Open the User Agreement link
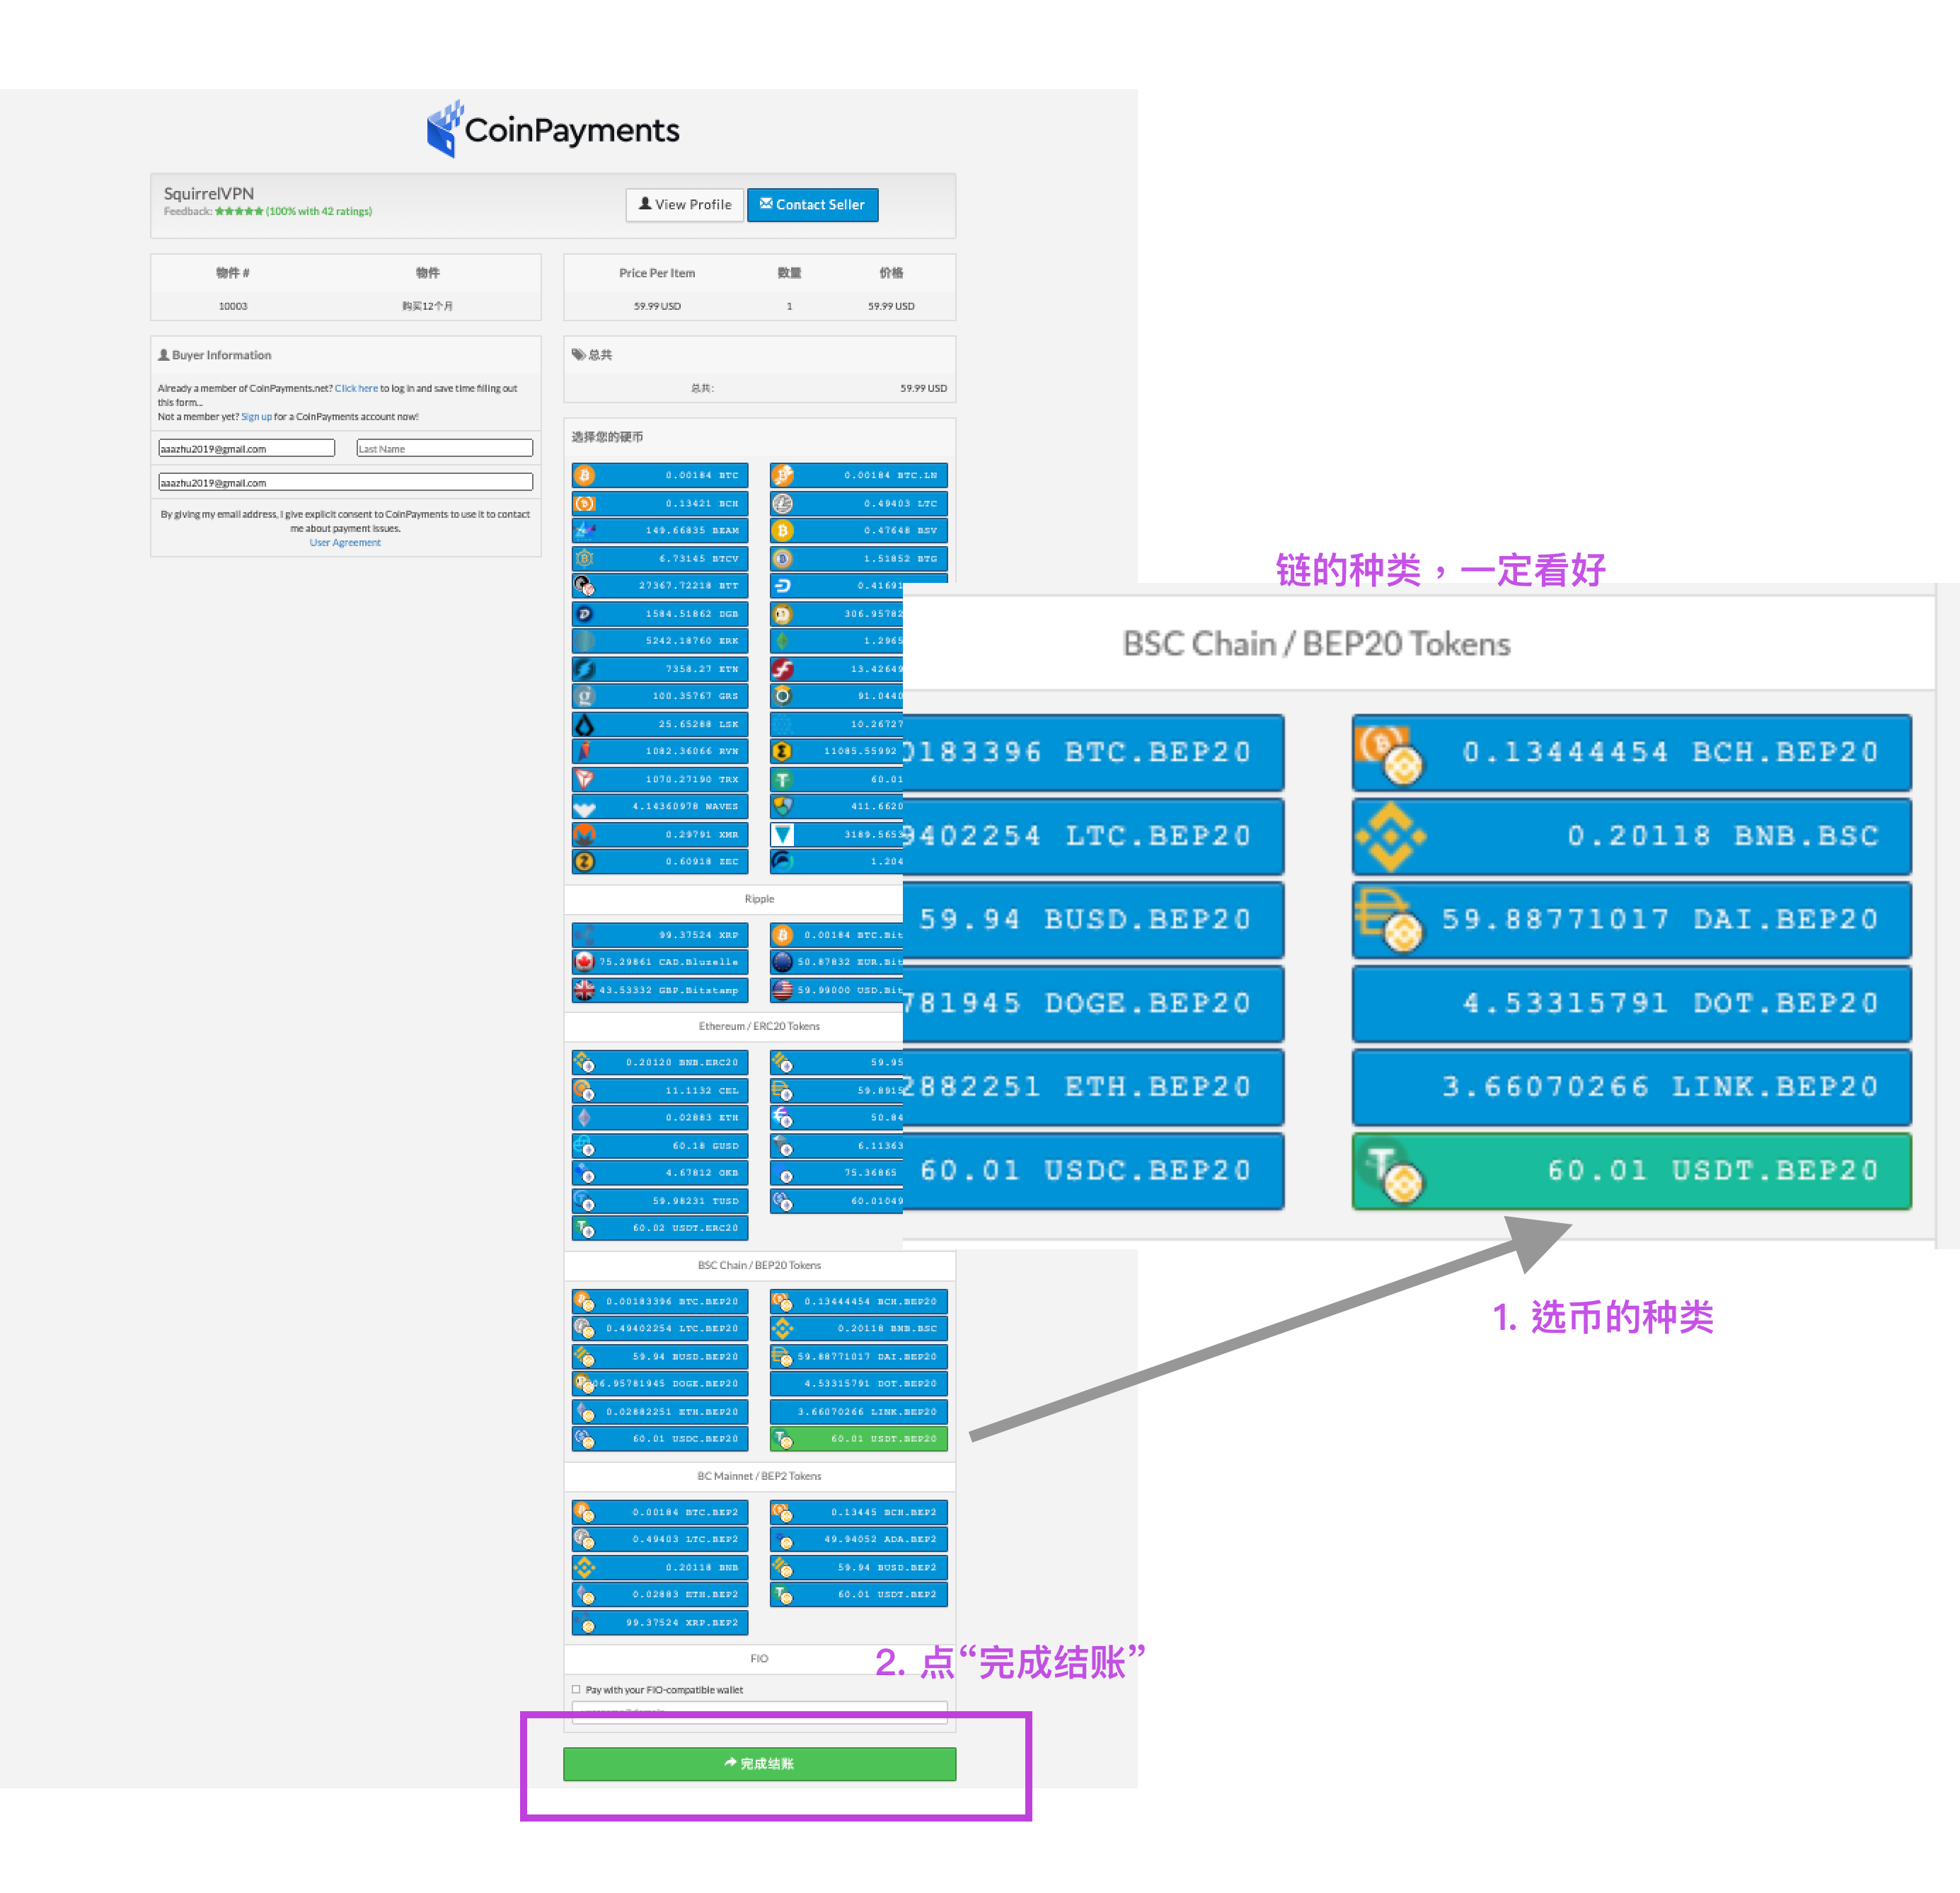 (345, 543)
